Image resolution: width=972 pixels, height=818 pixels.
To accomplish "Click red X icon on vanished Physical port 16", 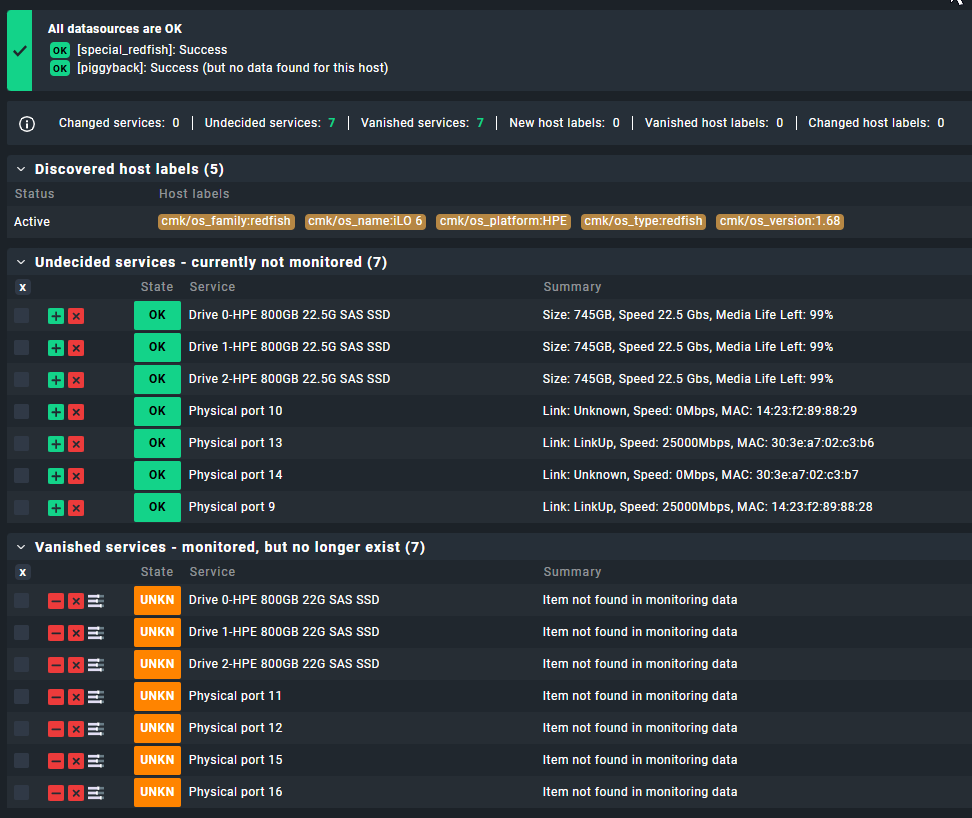I will coord(76,792).
